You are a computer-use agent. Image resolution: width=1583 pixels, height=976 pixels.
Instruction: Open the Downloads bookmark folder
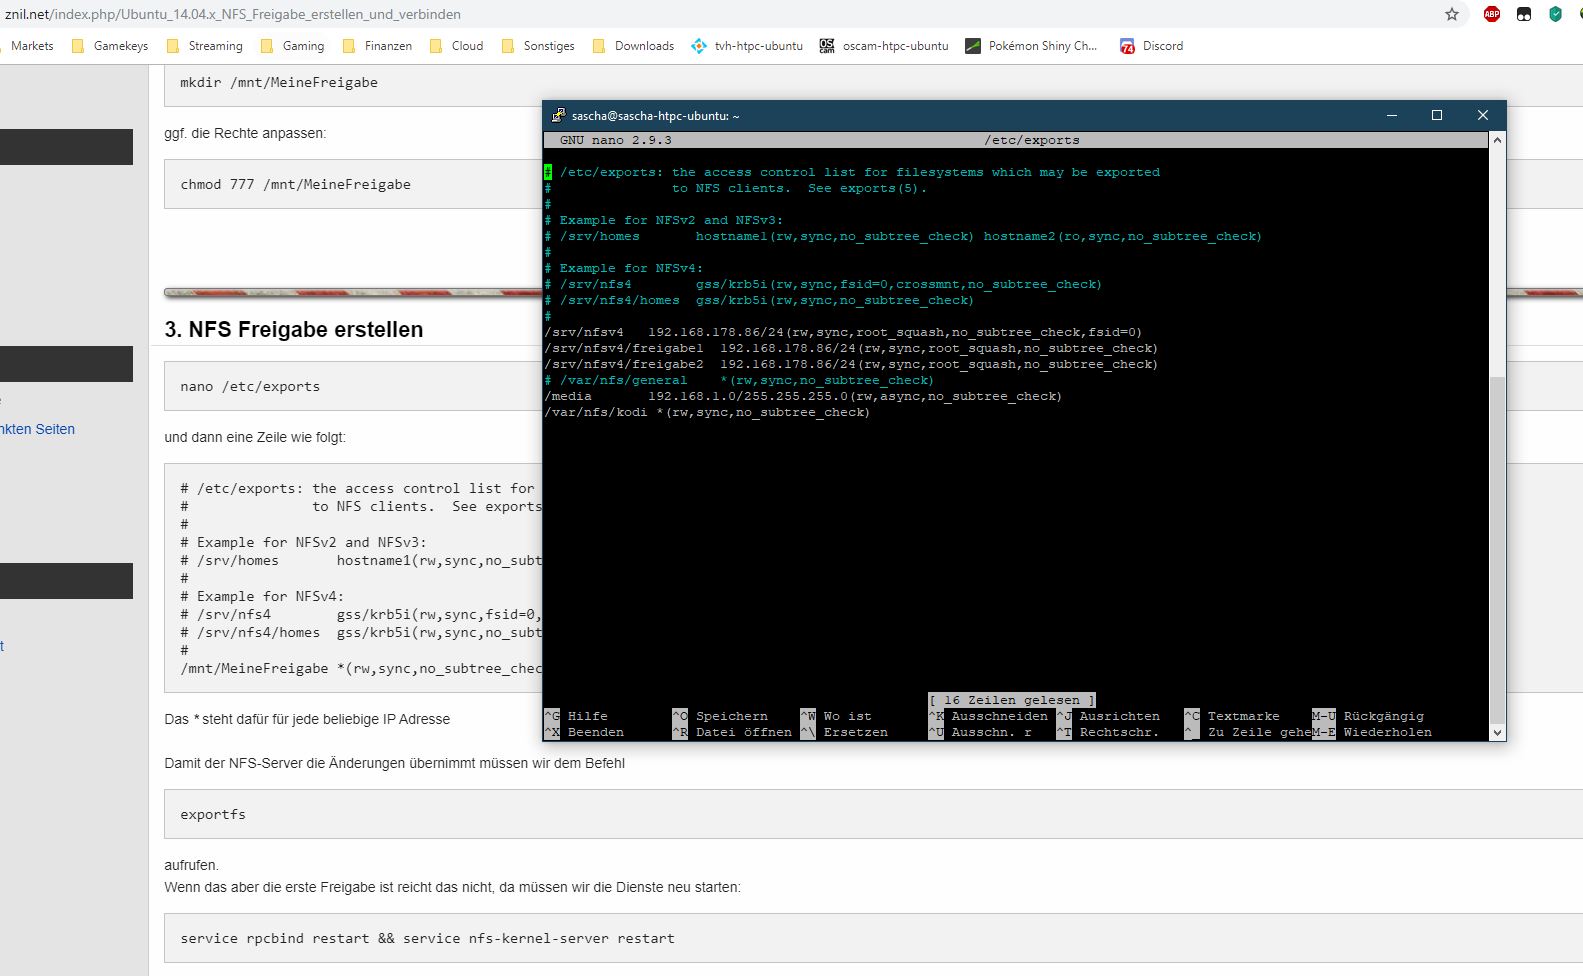click(633, 46)
